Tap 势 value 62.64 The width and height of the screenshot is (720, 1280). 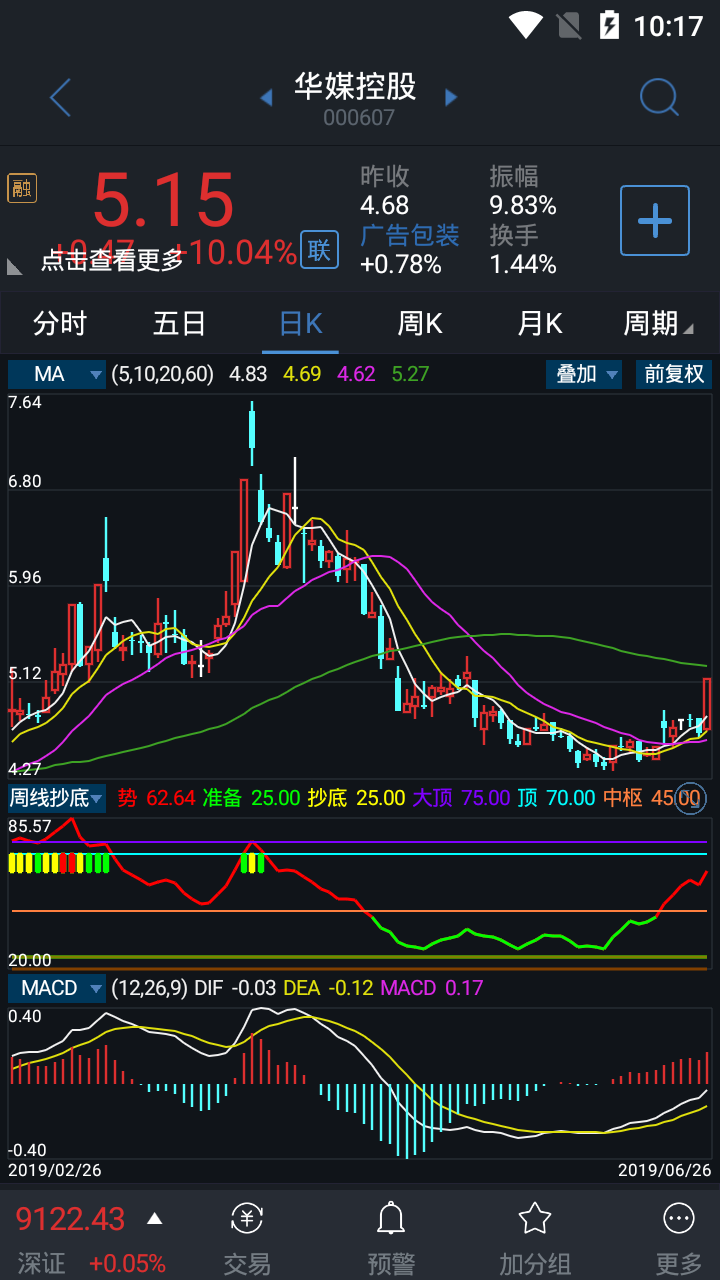point(171,798)
